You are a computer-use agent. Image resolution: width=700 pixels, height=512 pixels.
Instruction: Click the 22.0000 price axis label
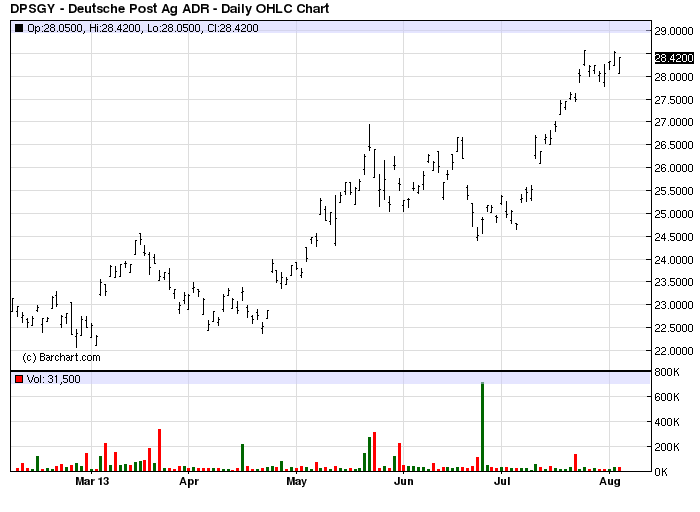tap(674, 351)
